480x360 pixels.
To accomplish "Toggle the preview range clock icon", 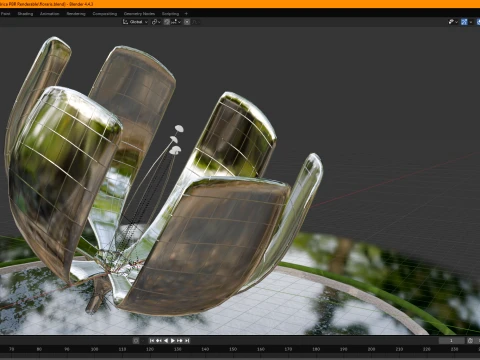I will [x=470, y=340].
